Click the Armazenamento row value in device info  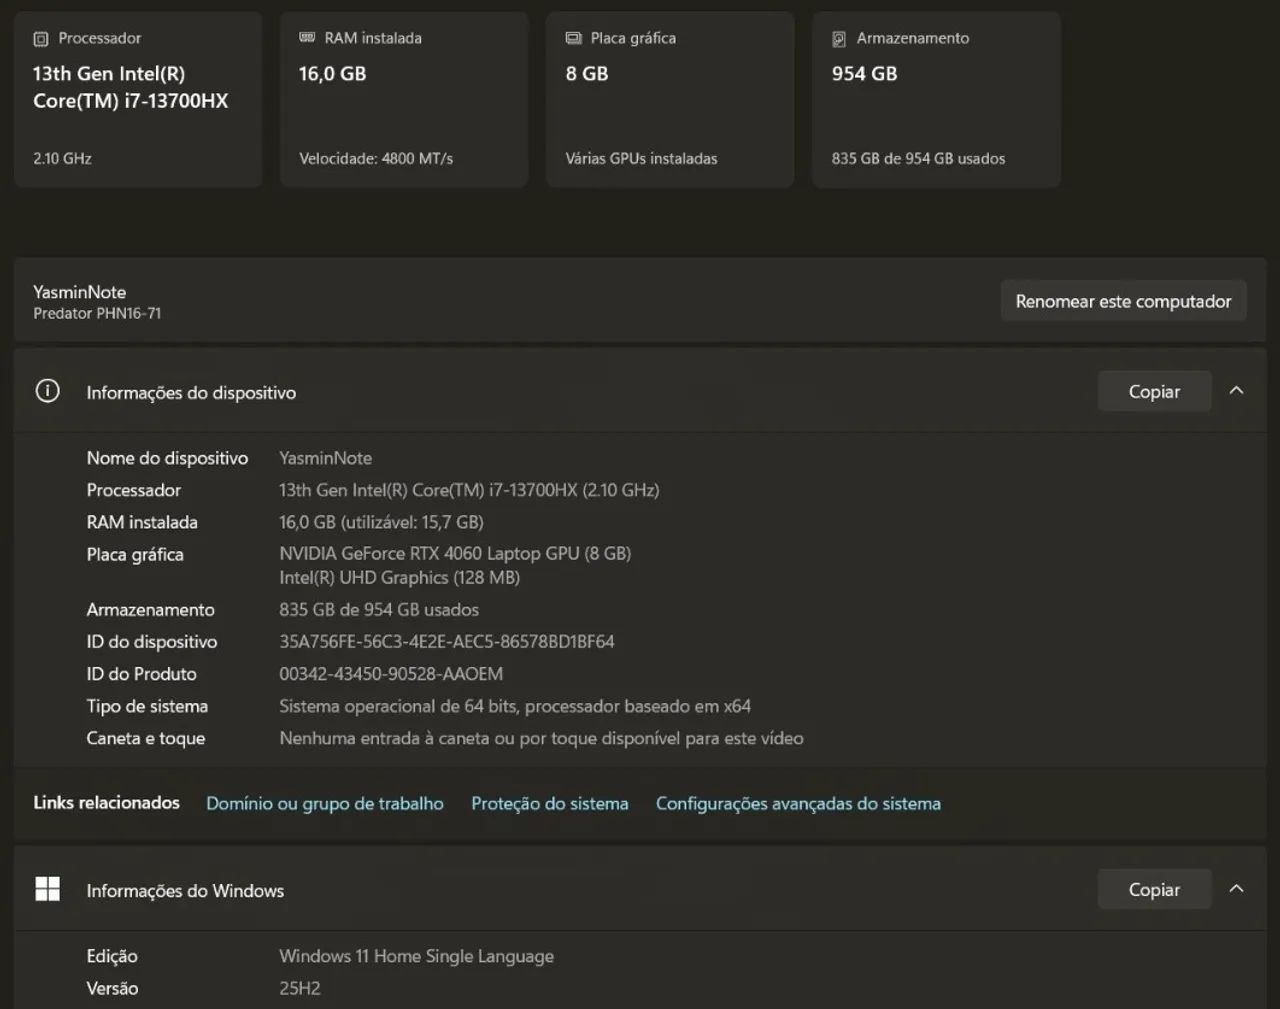tap(379, 609)
